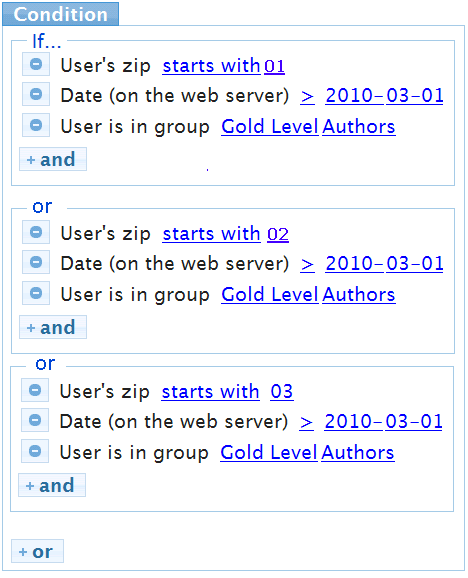Edit Gold Level Authors in the second block
This screenshot has height=578, width=468.
308,295
